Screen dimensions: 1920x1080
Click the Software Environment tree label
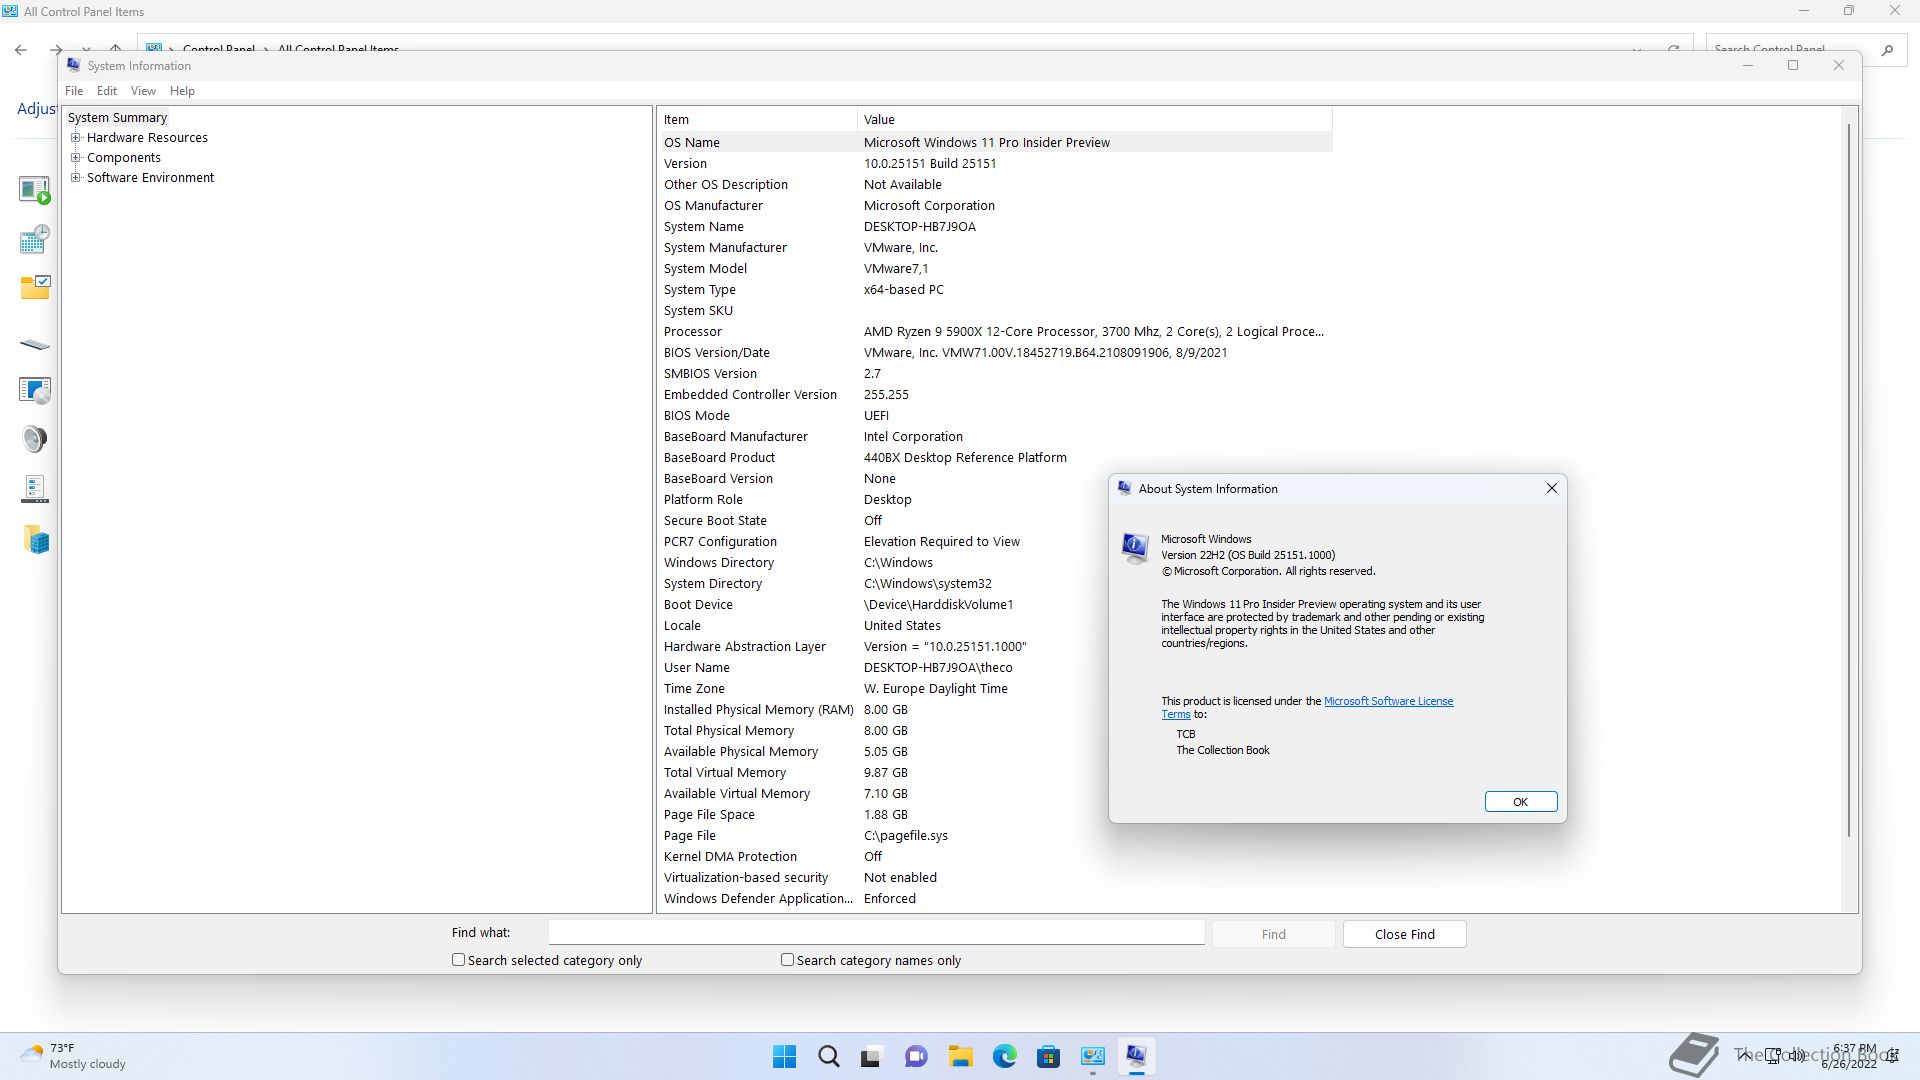(x=150, y=178)
